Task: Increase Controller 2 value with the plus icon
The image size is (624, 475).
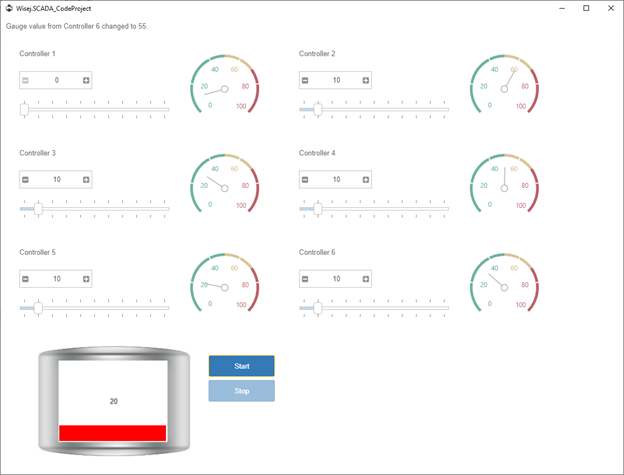Action: 366,80
